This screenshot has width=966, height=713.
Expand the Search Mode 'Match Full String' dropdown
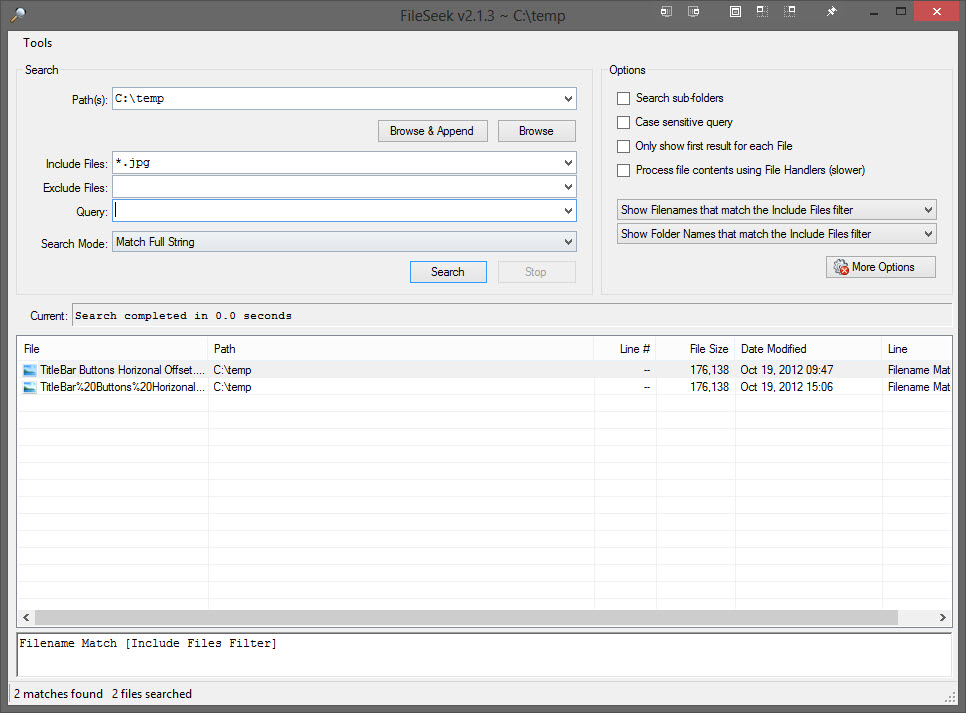(x=568, y=242)
